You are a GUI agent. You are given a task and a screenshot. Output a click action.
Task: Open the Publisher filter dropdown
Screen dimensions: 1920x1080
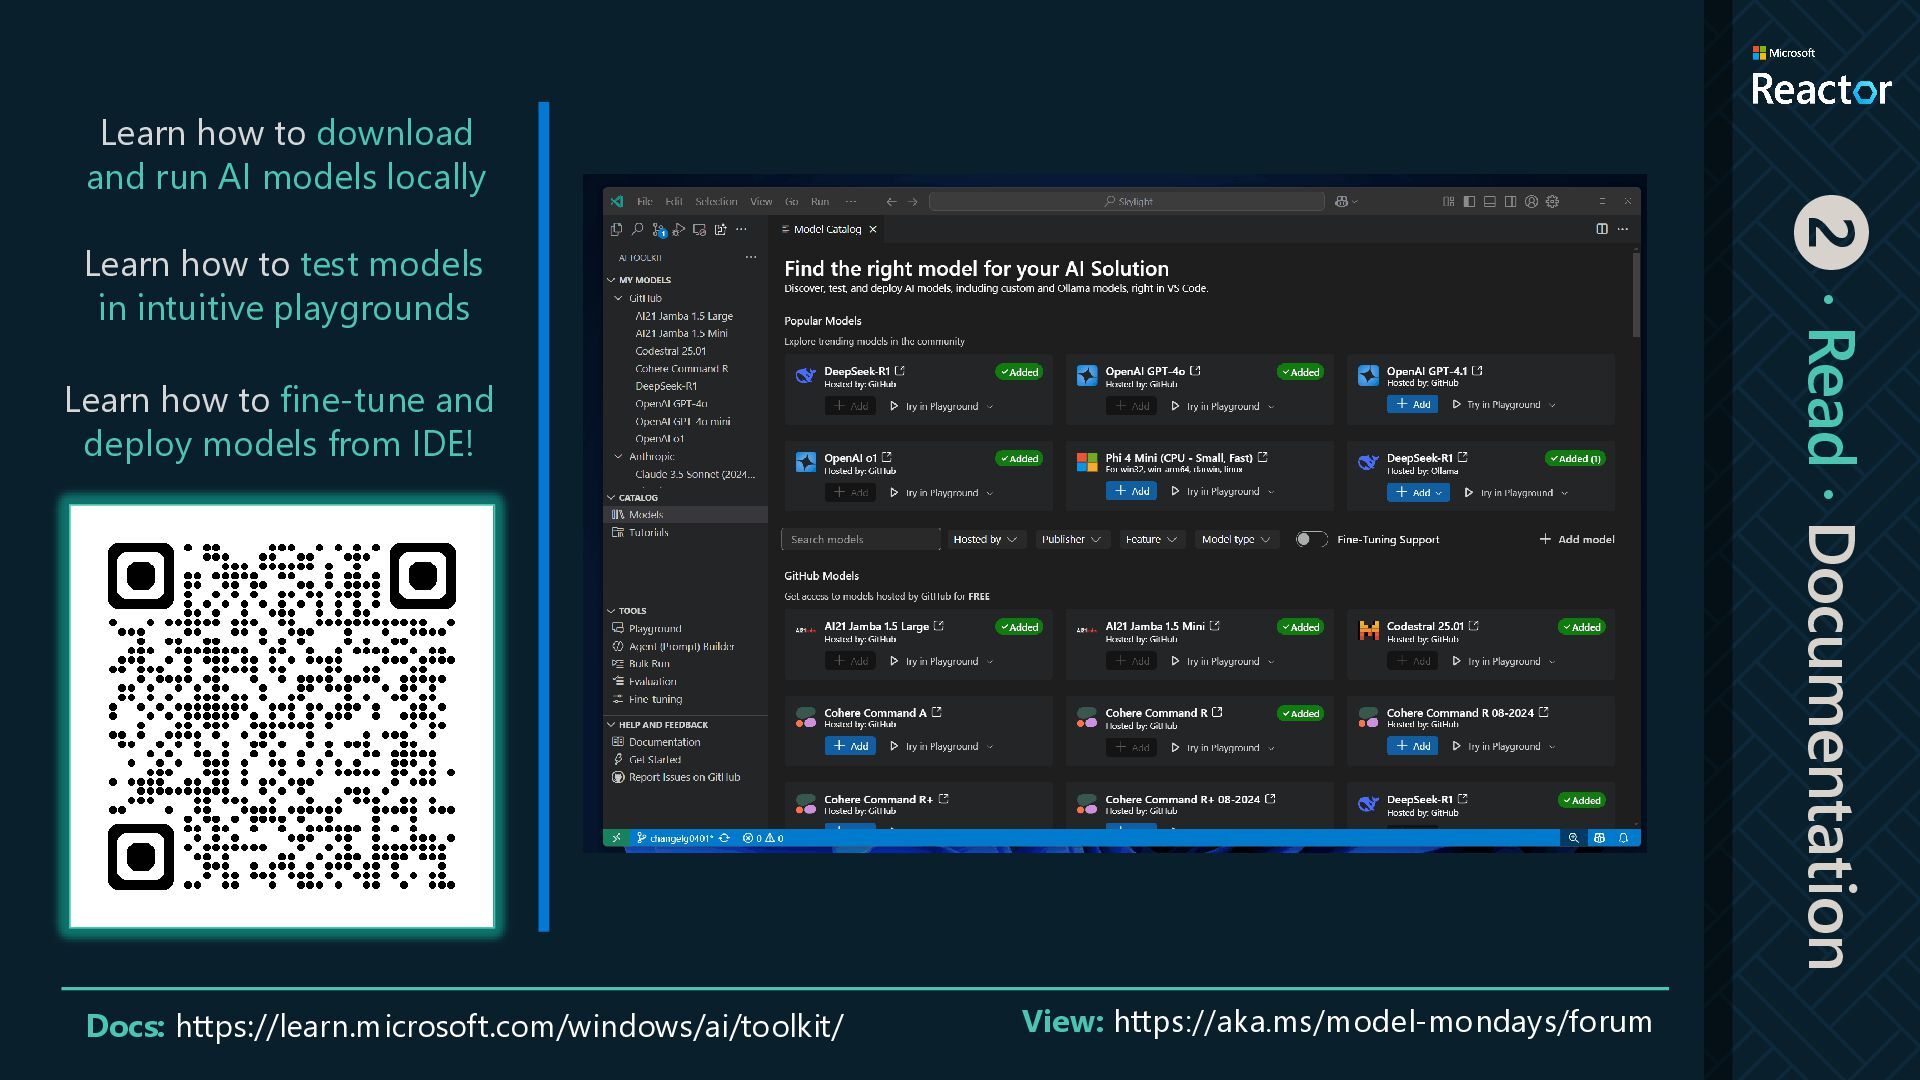(x=1071, y=539)
